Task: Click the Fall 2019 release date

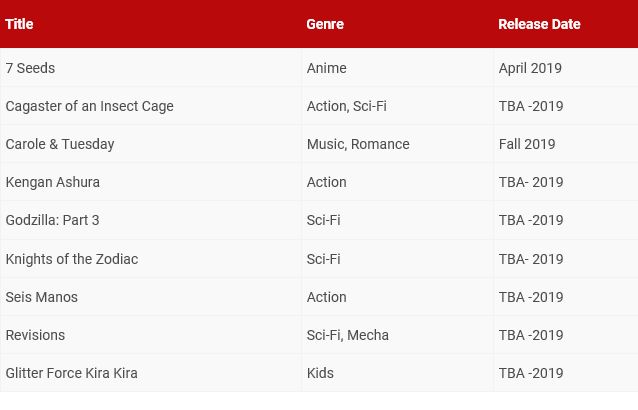Action: click(x=527, y=144)
